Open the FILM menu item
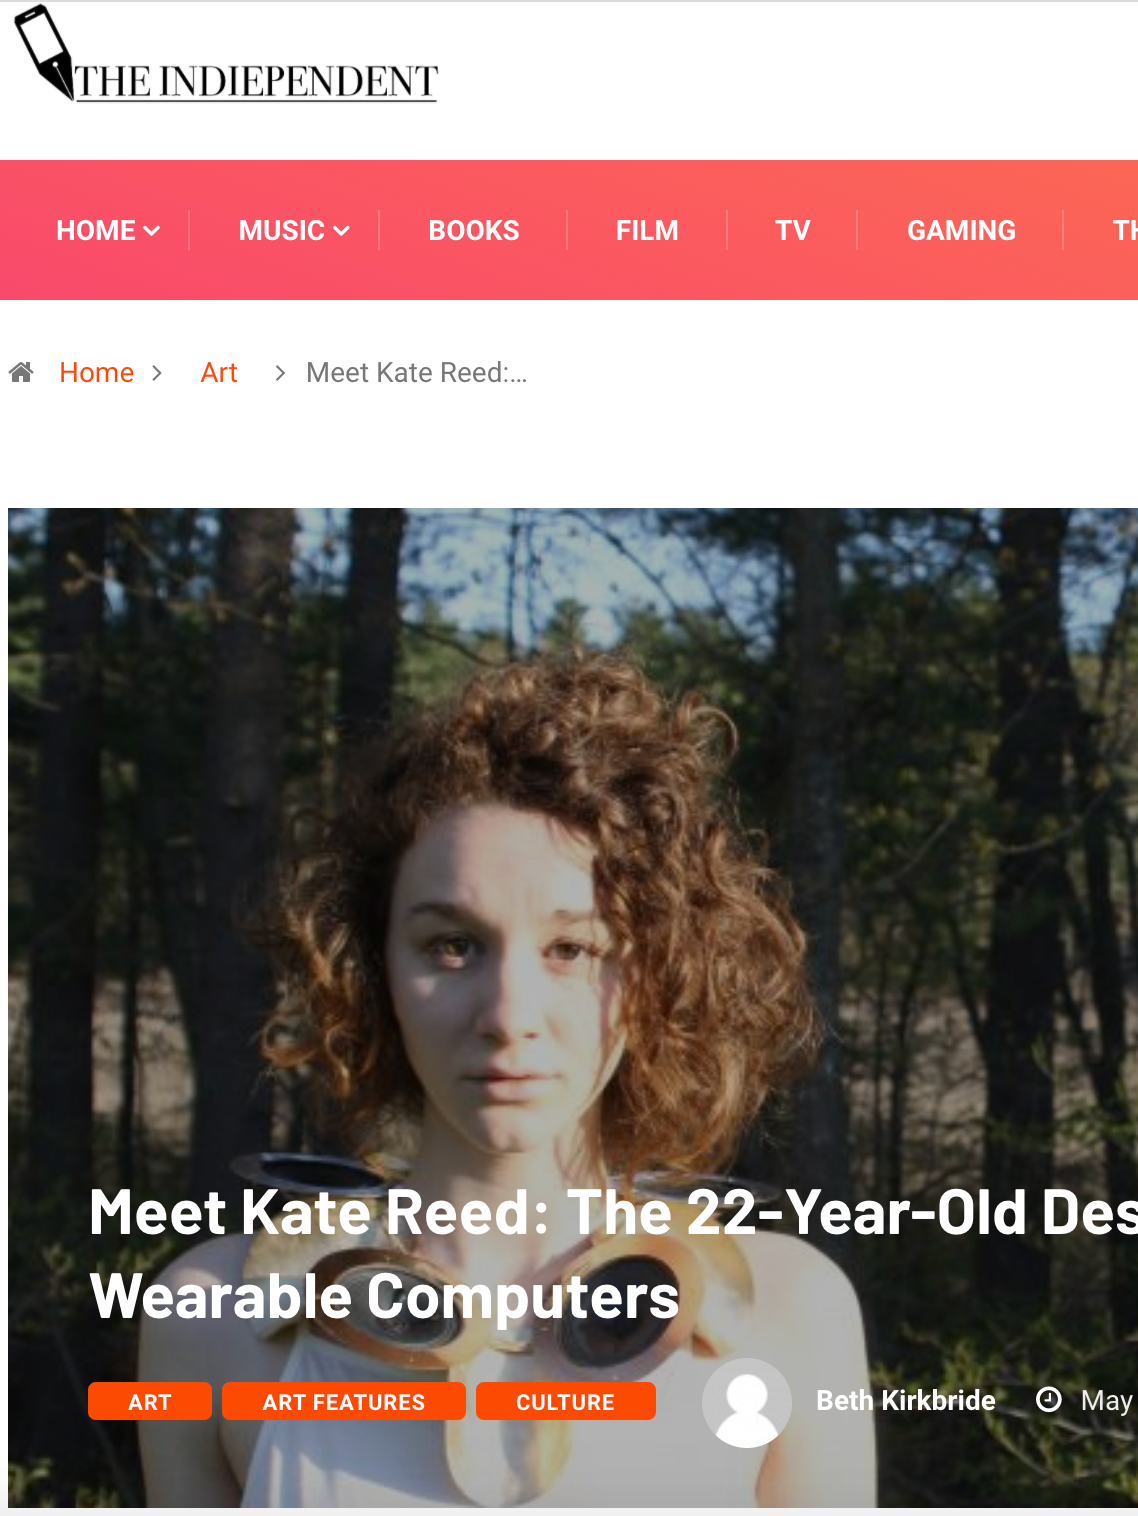 [x=647, y=230]
